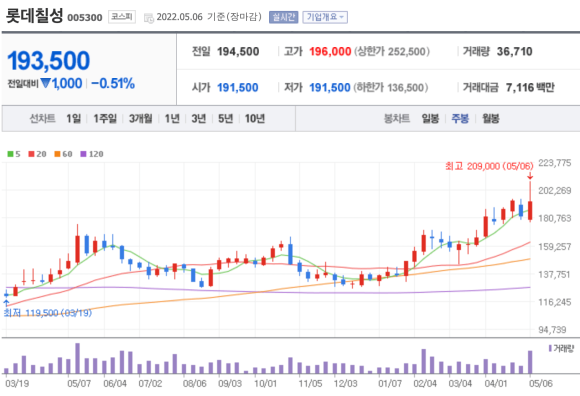Click the 09/03 date axis label
Image resolution: width=580 pixels, height=396 pixels.
tap(230, 383)
